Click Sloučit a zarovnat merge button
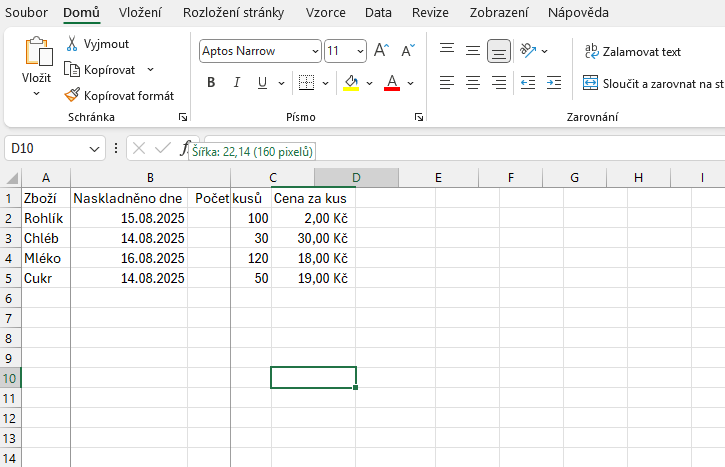This screenshot has width=725, height=467. (x=653, y=84)
